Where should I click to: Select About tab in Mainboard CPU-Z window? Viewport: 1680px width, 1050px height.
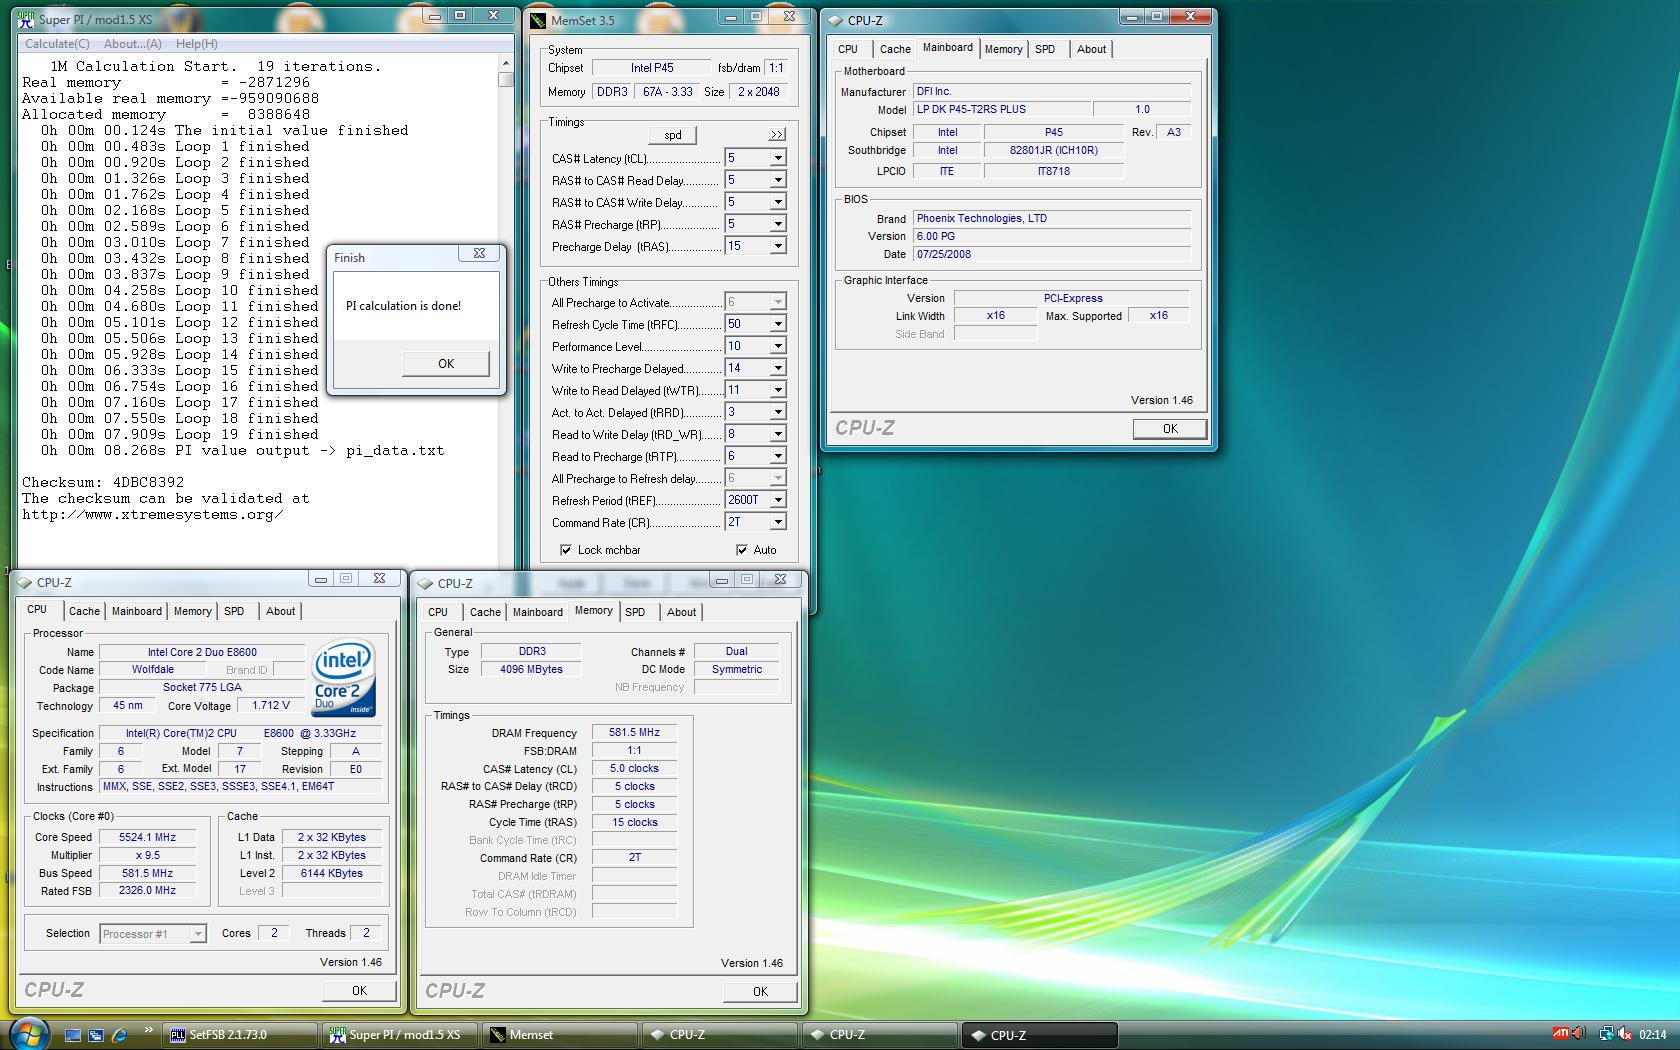click(x=1091, y=49)
